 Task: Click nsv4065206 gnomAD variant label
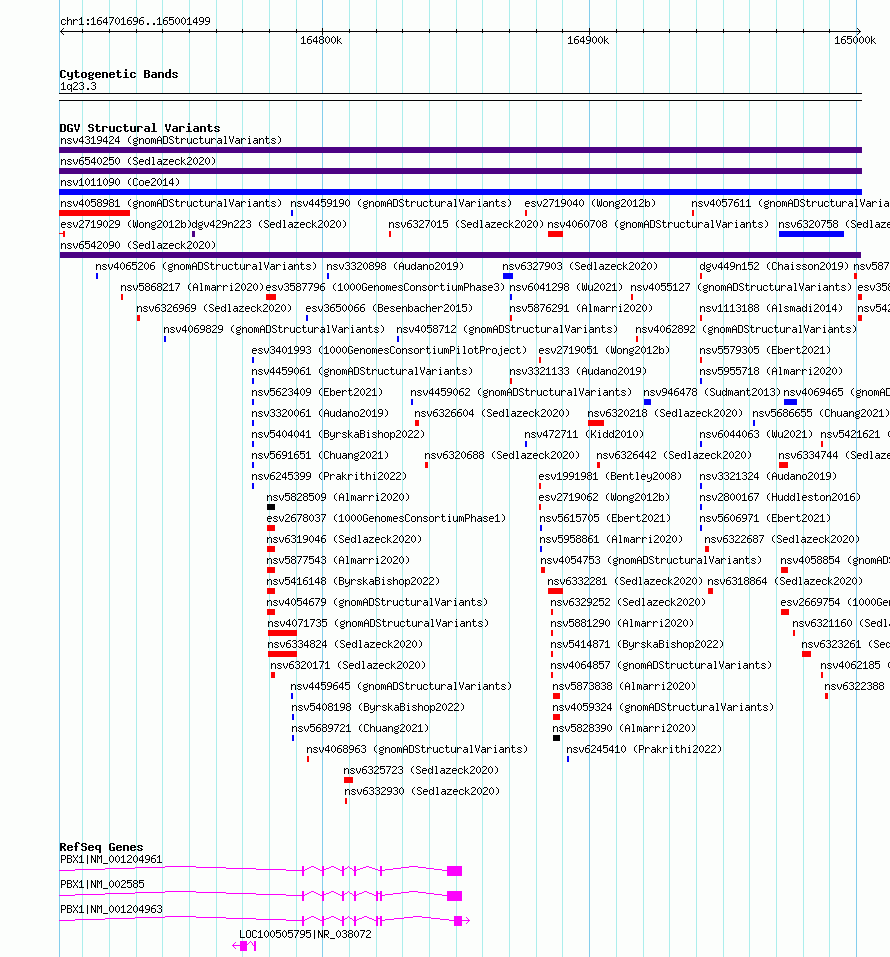click(206, 266)
